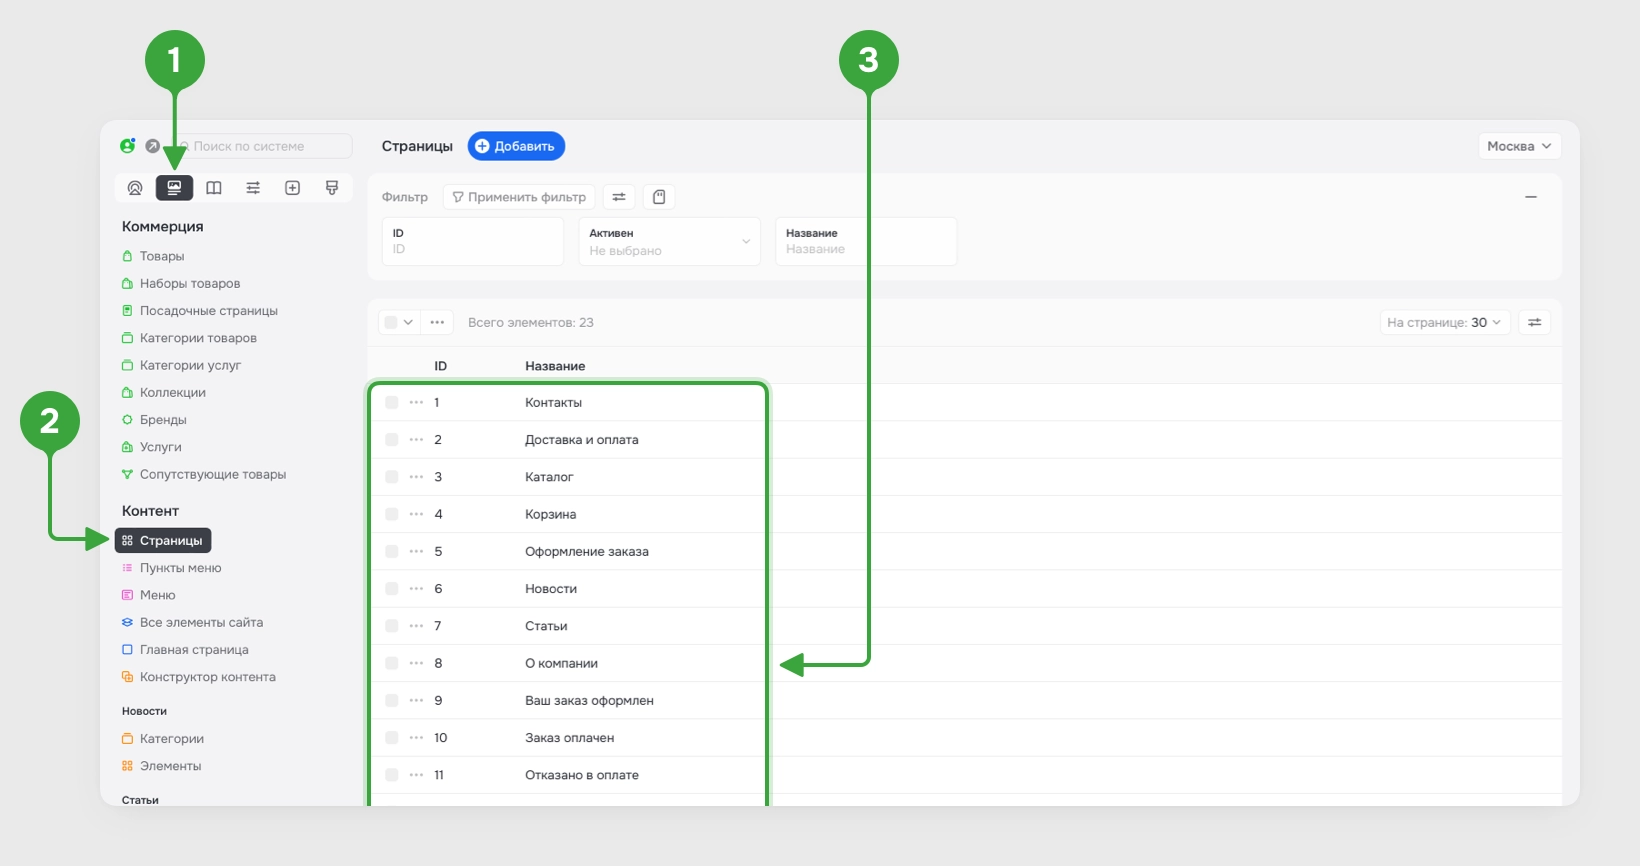This screenshot has width=1640, height=866.
Task: Open table column settings icon near page size
Action: (x=1534, y=322)
